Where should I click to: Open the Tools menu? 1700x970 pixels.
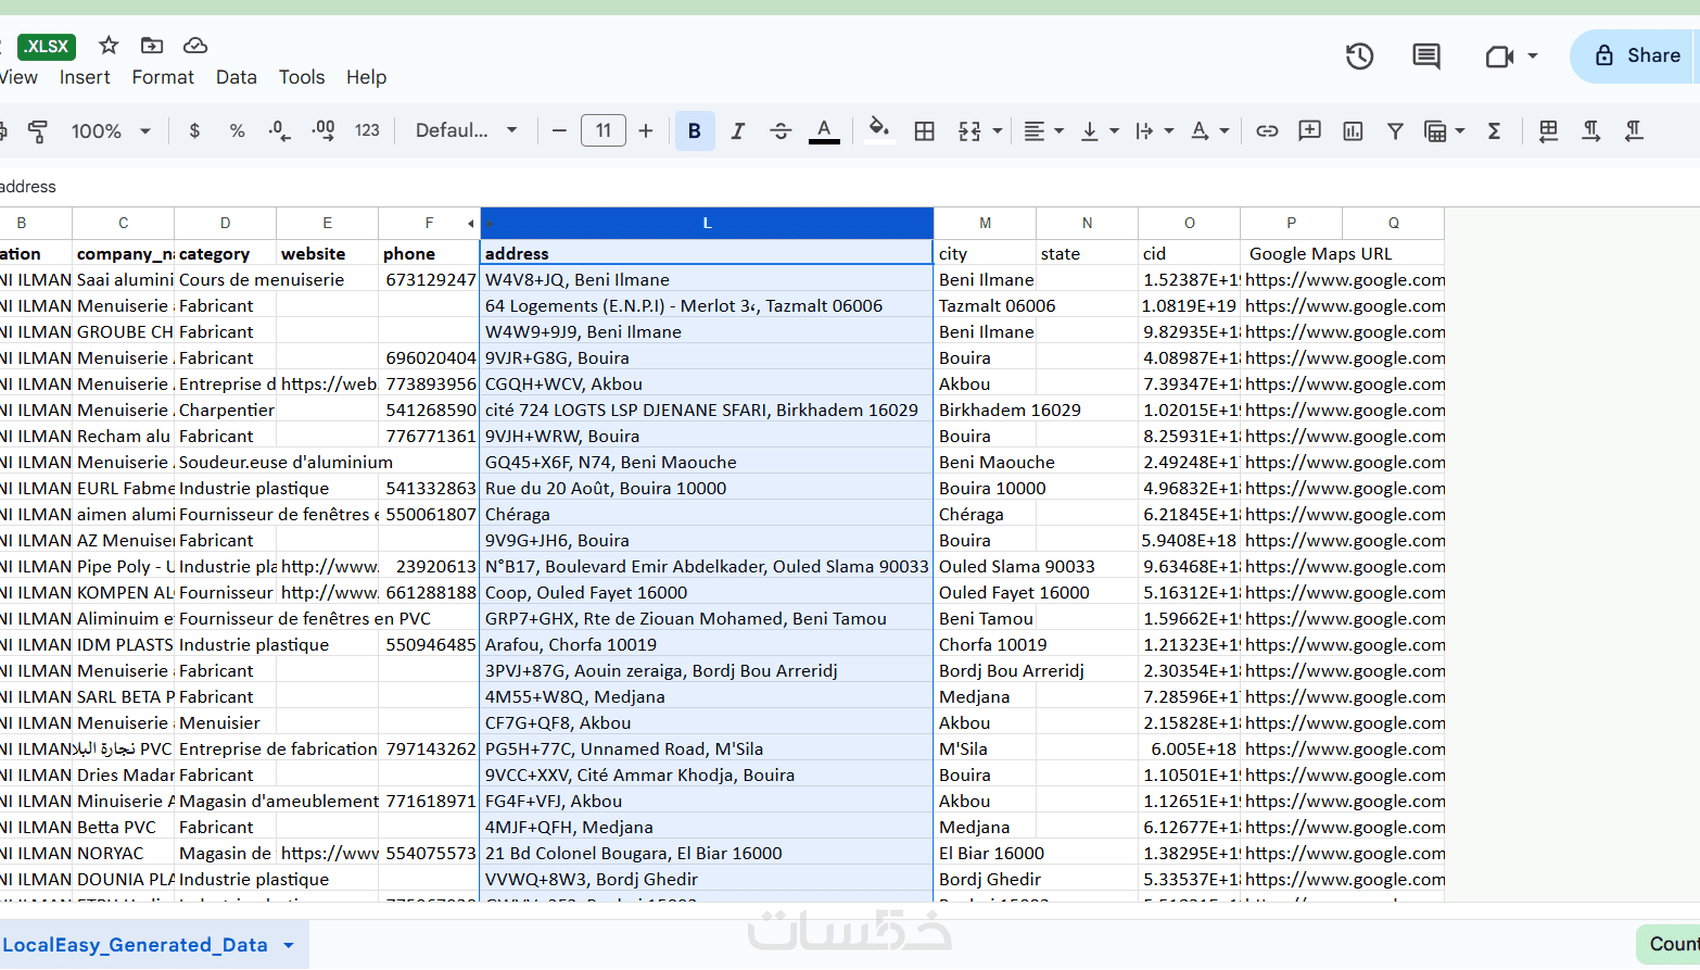coord(301,77)
